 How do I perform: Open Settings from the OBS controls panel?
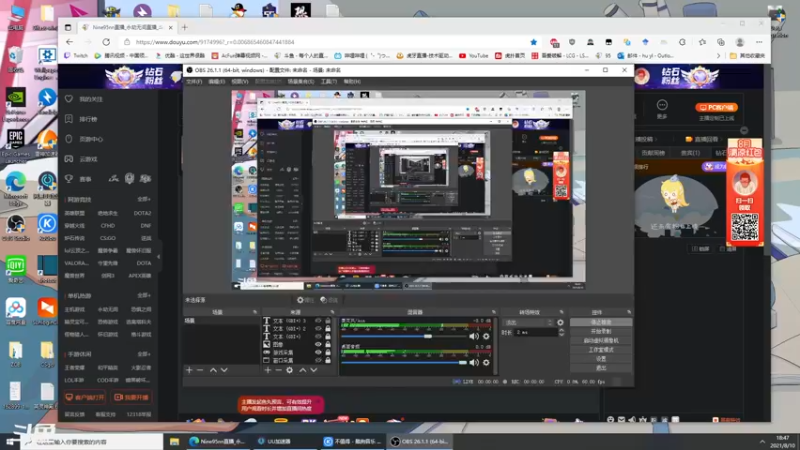pos(601,359)
